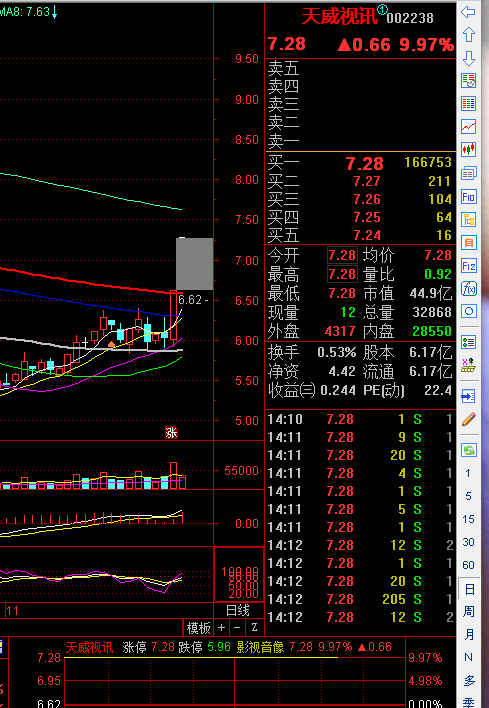
Task: Select the 15-minute period tab
Action: pos(468,519)
